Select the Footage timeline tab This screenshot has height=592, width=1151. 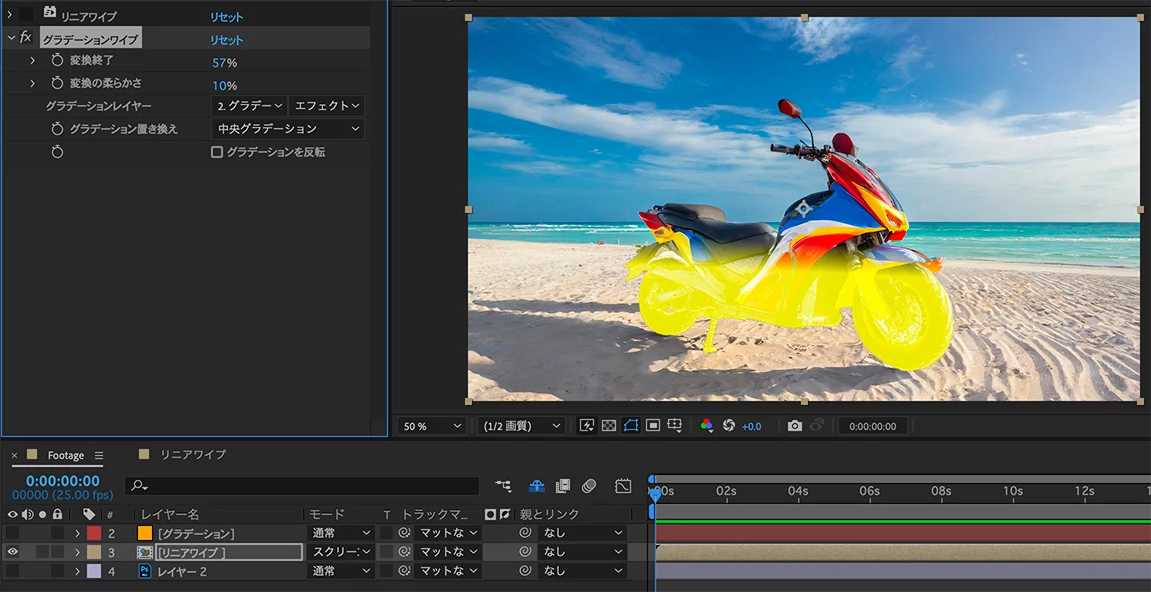tap(66, 456)
